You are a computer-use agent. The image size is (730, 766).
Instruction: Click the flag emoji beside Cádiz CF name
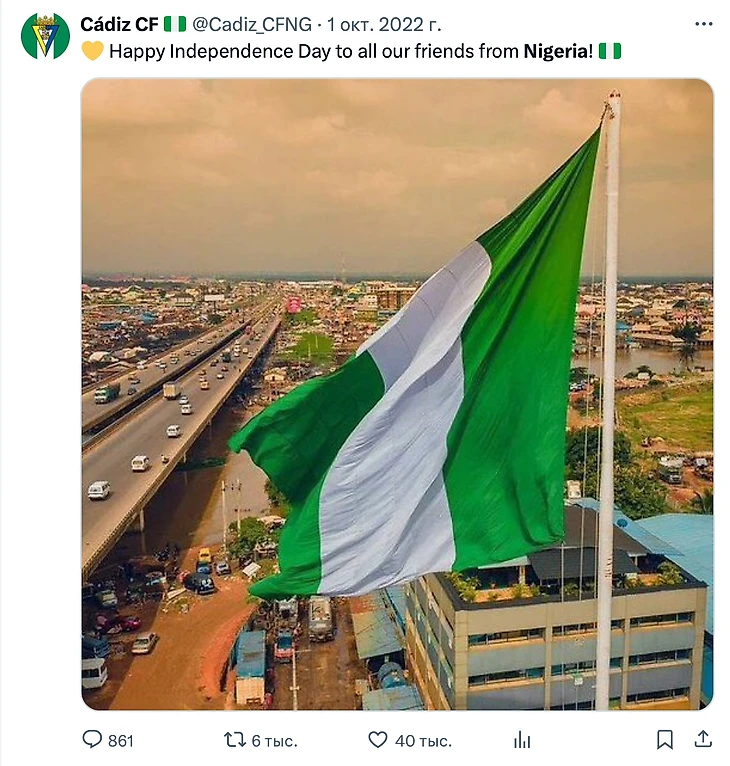(175, 24)
